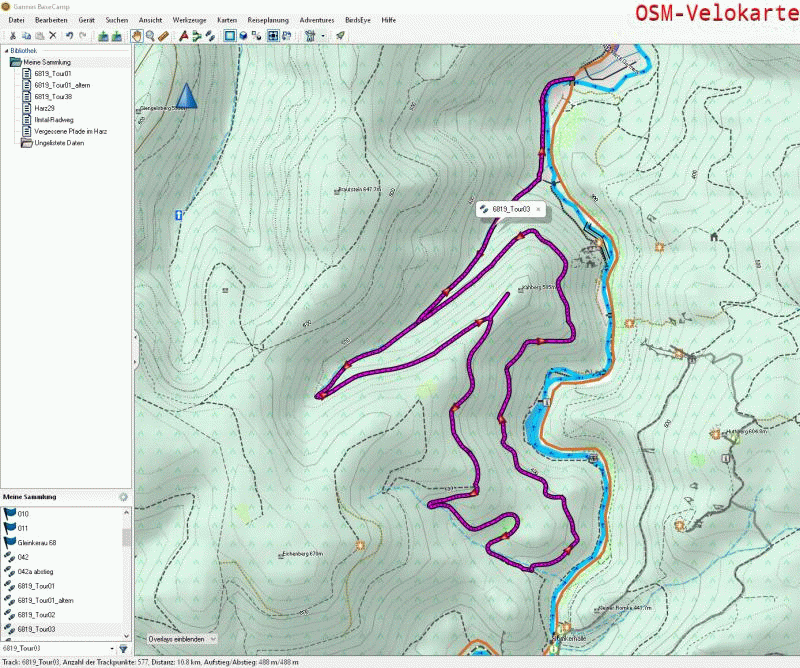The image size is (800, 668).
Task: Select Vergessene Pfade im Harz list
Action: tap(70, 131)
